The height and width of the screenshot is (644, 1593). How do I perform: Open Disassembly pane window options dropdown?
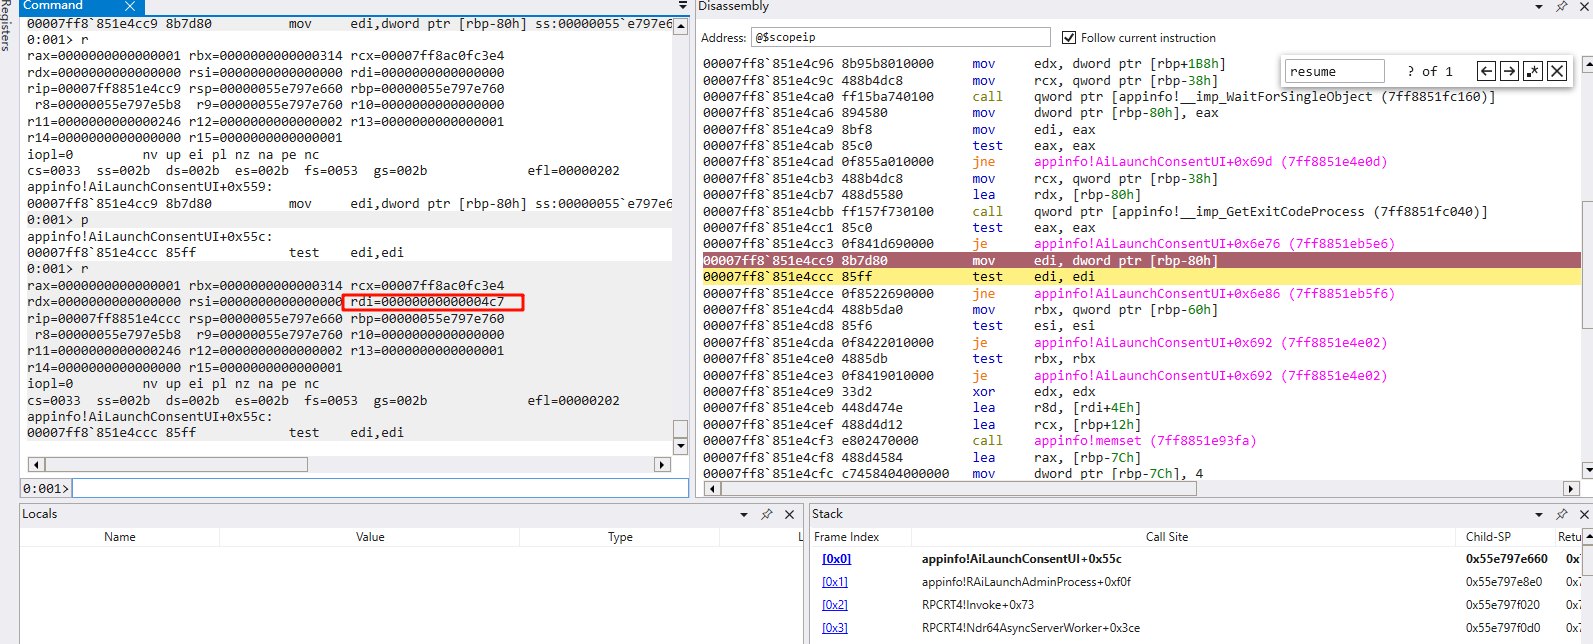1539,7
